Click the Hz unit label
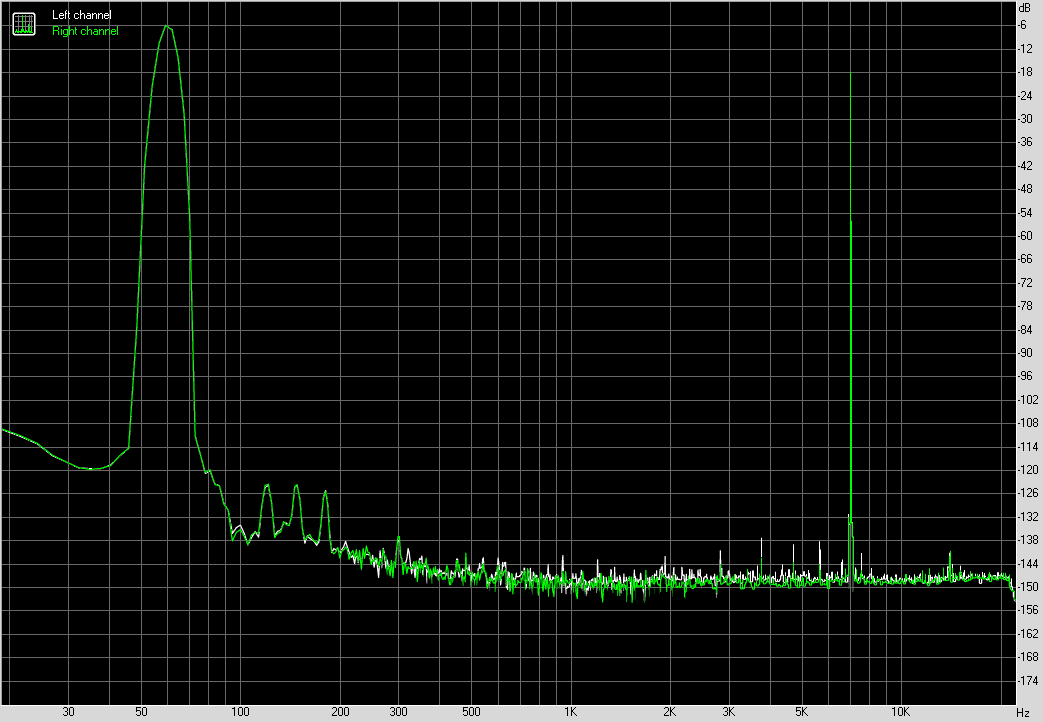The width and height of the screenshot is (1043, 722). click(1023, 713)
